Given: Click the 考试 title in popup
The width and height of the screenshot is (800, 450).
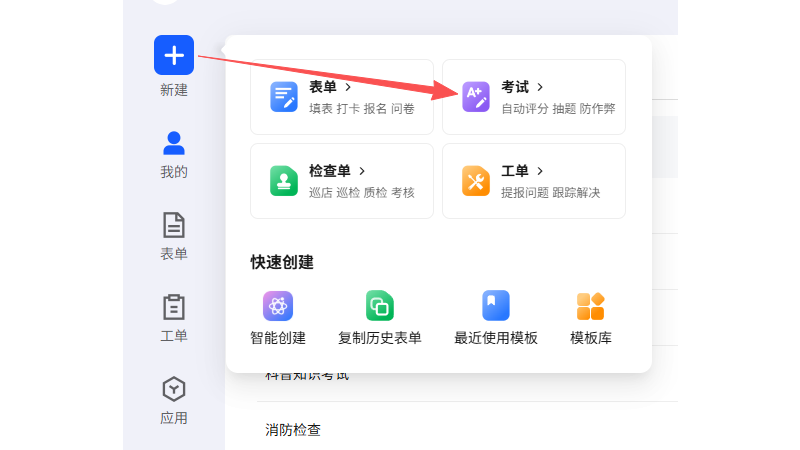Looking at the screenshot, I should [x=515, y=87].
